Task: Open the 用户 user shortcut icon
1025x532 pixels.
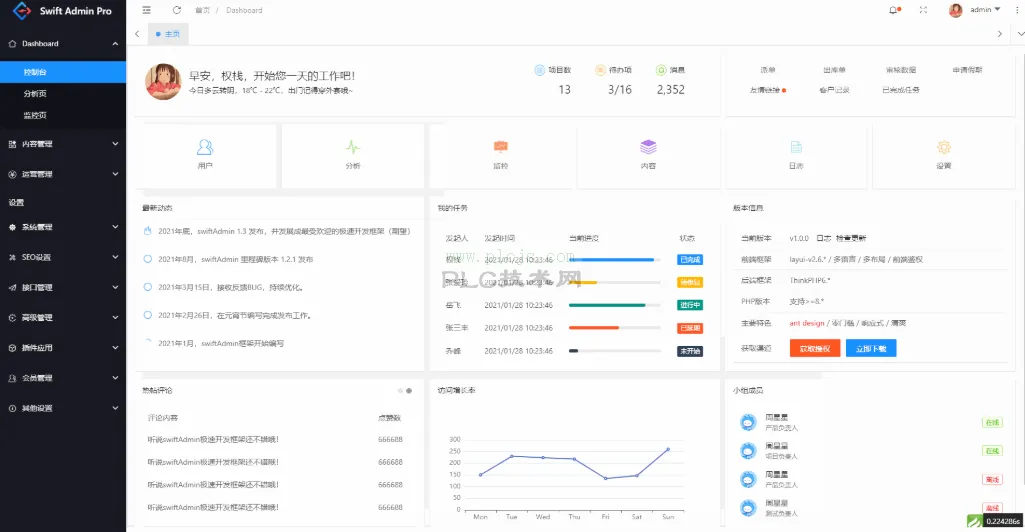Action: click(x=205, y=147)
